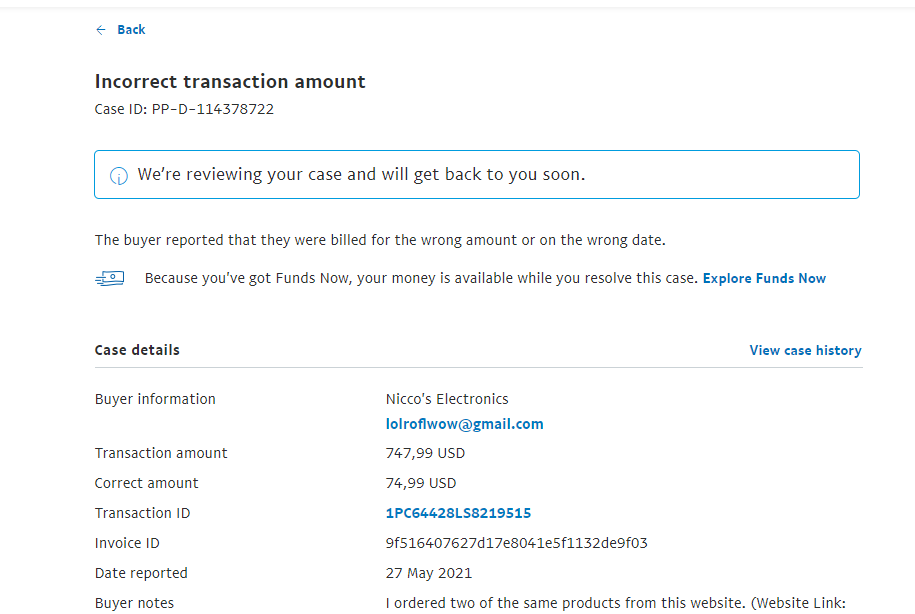The height and width of the screenshot is (614, 915).
Task: Click the reviewing your case banner message
Action: (x=361, y=175)
